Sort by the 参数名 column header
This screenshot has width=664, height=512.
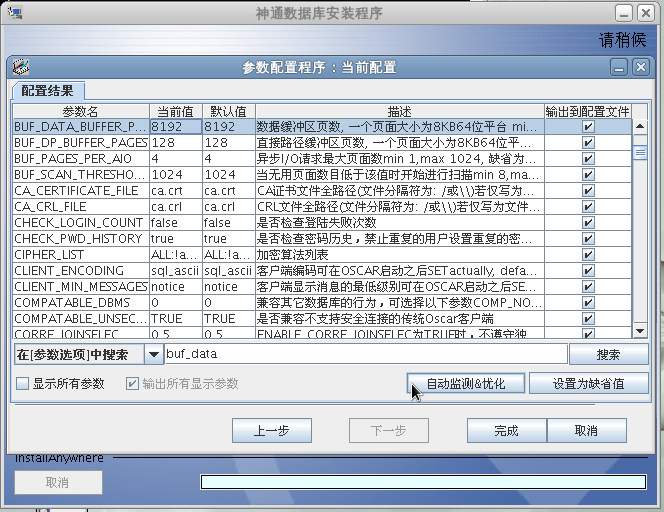pos(81,111)
